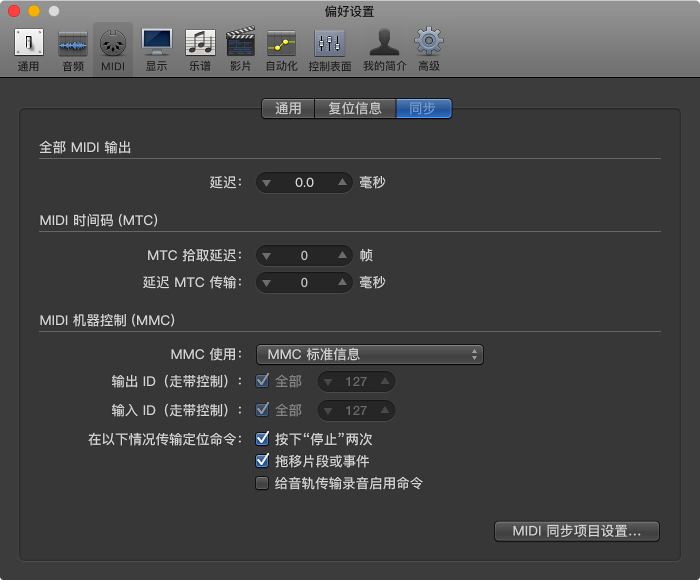Toggle 全部 checkbox for 输入 ID
Image resolution: width=700 pixels, height=580 pixels.
point(262,409)
